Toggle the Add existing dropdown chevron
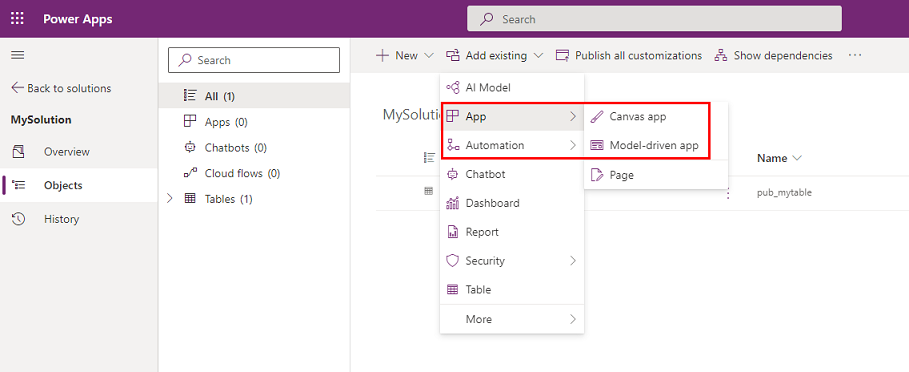Image resolution: width=909 pixels, height=372 pixels. coord(538,56)
